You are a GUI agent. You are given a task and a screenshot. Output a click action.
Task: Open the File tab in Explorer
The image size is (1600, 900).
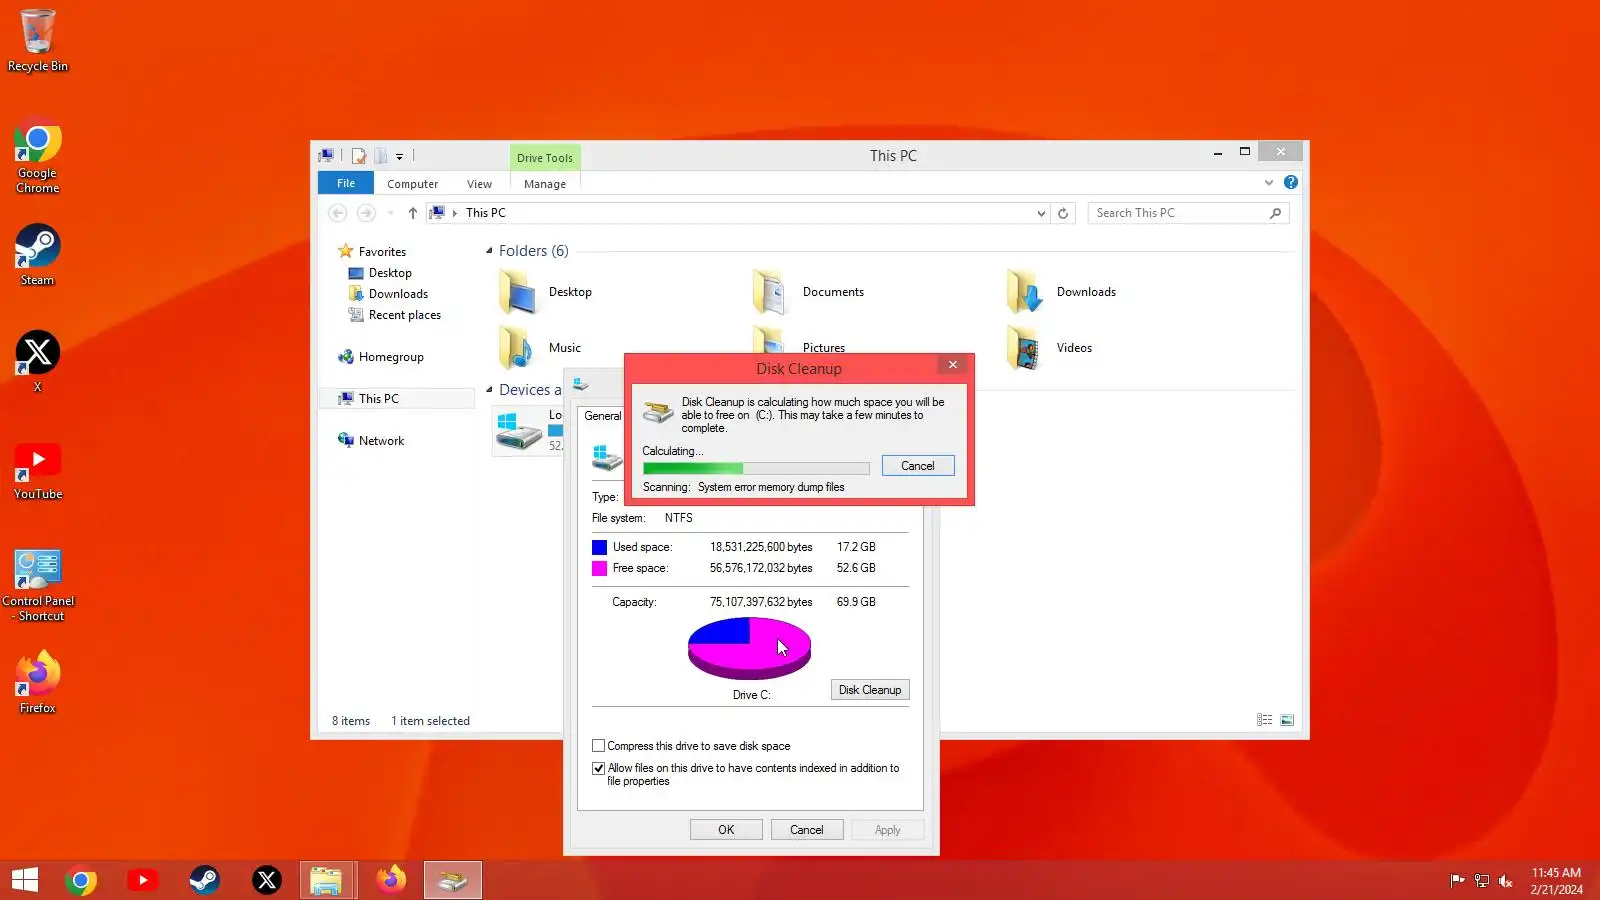(x=346, y=183)
